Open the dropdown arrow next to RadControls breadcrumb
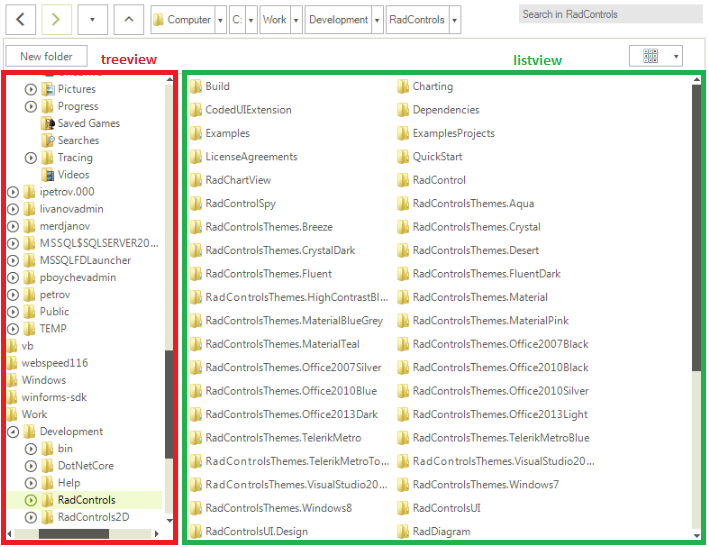709x547 pixels. click(455, 20)
